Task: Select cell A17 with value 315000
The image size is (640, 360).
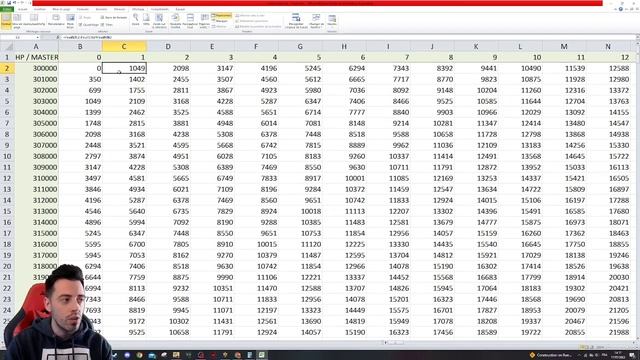Action: click(36, 233)
